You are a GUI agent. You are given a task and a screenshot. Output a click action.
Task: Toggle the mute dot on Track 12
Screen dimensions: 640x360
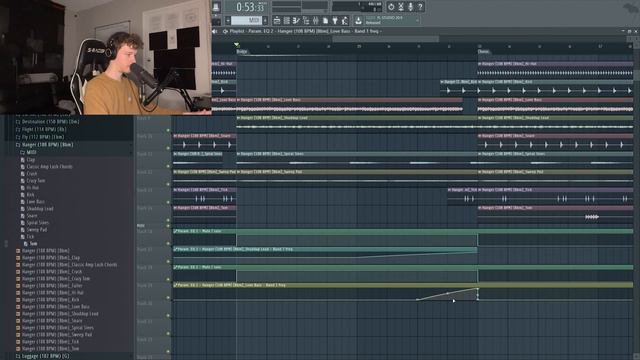click(x=168, y=184)
